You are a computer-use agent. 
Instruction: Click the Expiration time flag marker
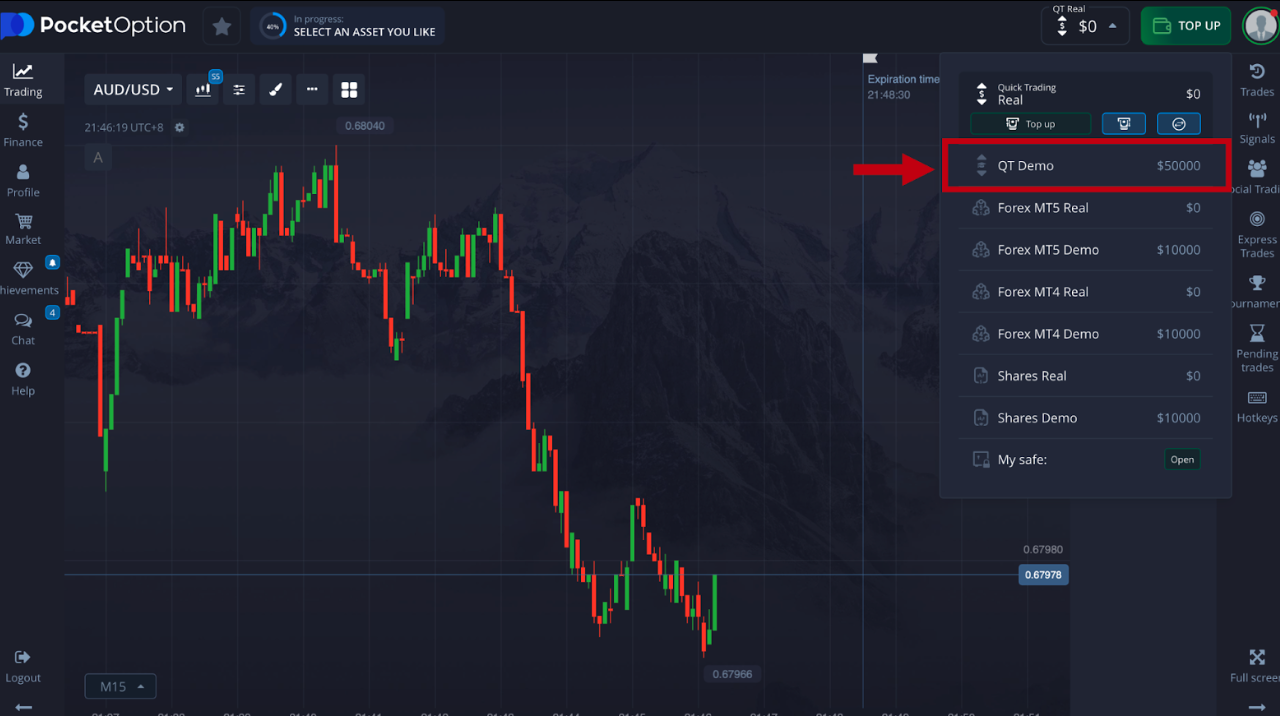coord(869,59)
